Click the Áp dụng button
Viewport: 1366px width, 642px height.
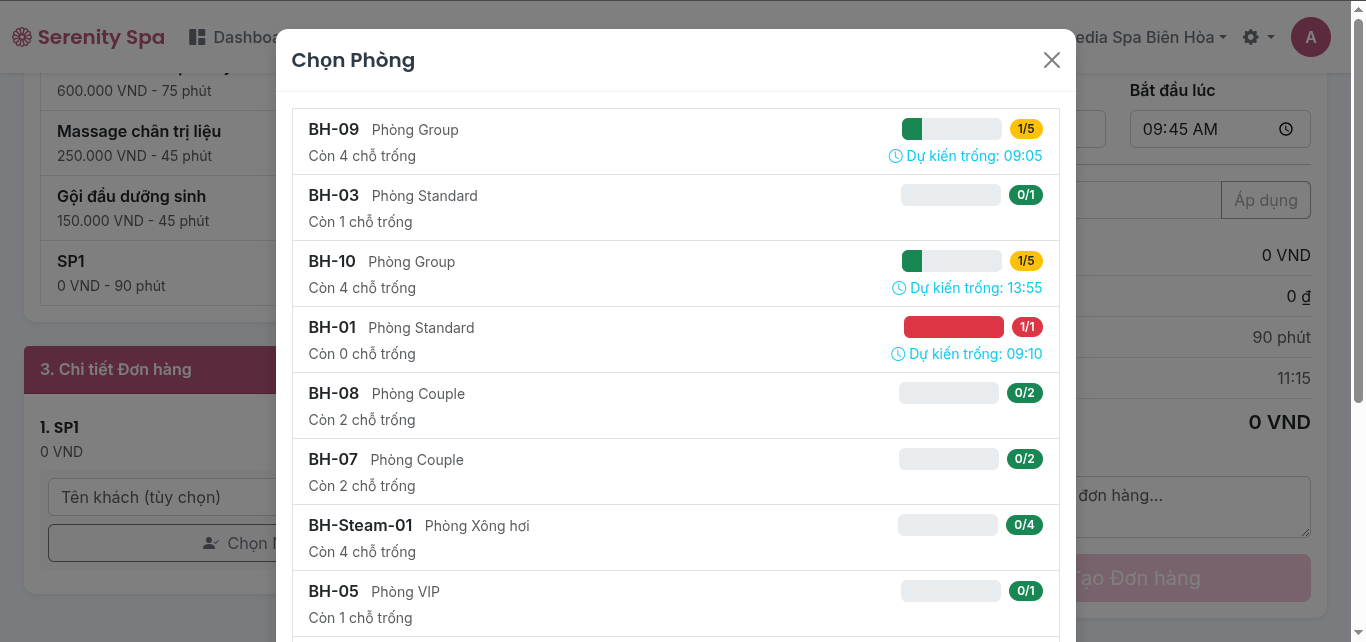pyautogui.click(x=1265, y=200)
